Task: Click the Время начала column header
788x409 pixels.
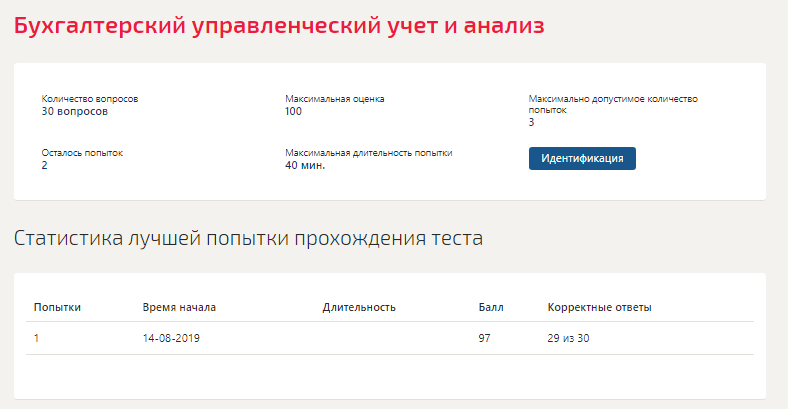Action: pos(179,307)
